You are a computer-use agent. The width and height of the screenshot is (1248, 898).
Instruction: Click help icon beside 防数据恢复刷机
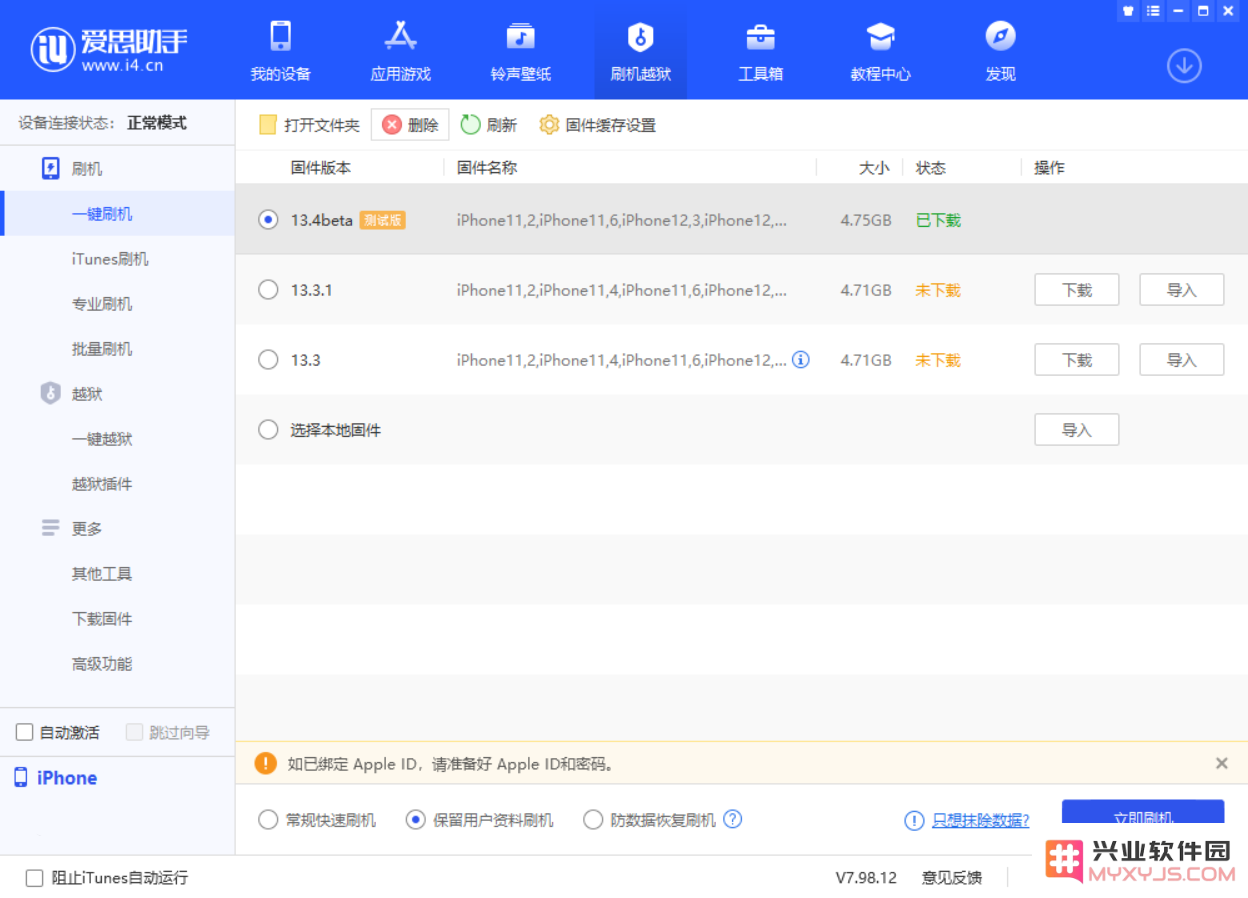(x=733, y=819)
